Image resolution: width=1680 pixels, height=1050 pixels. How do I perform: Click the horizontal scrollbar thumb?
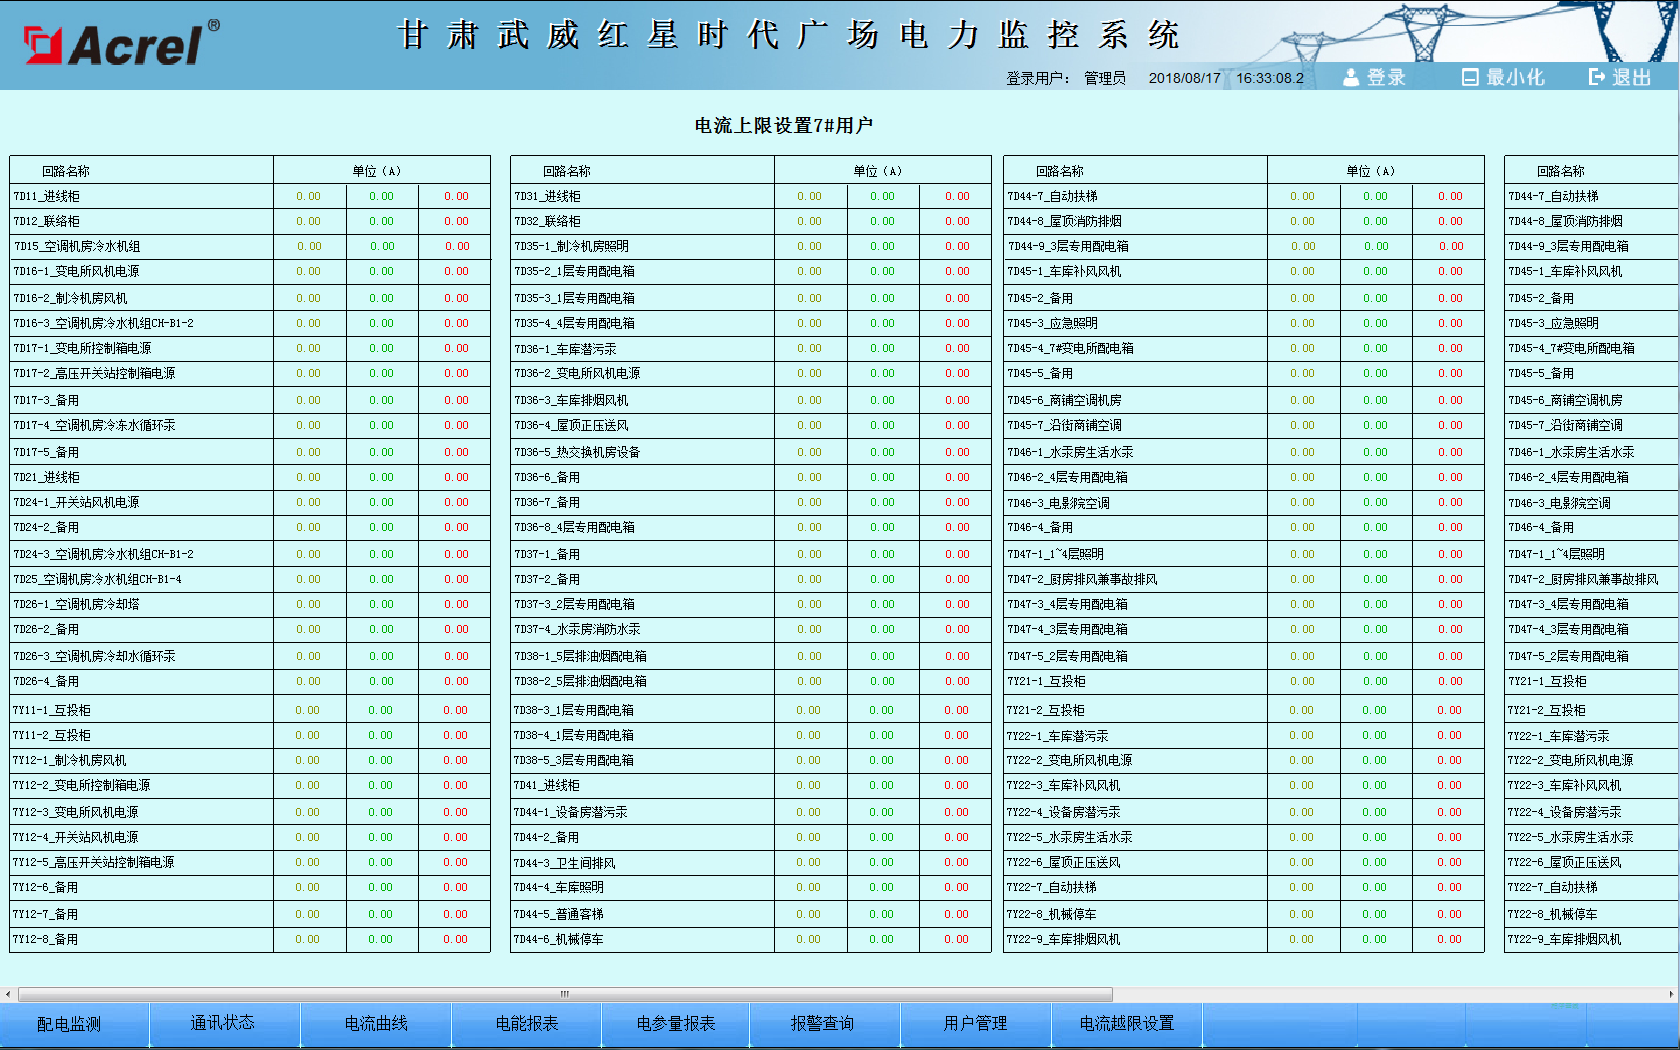[565, 994]
